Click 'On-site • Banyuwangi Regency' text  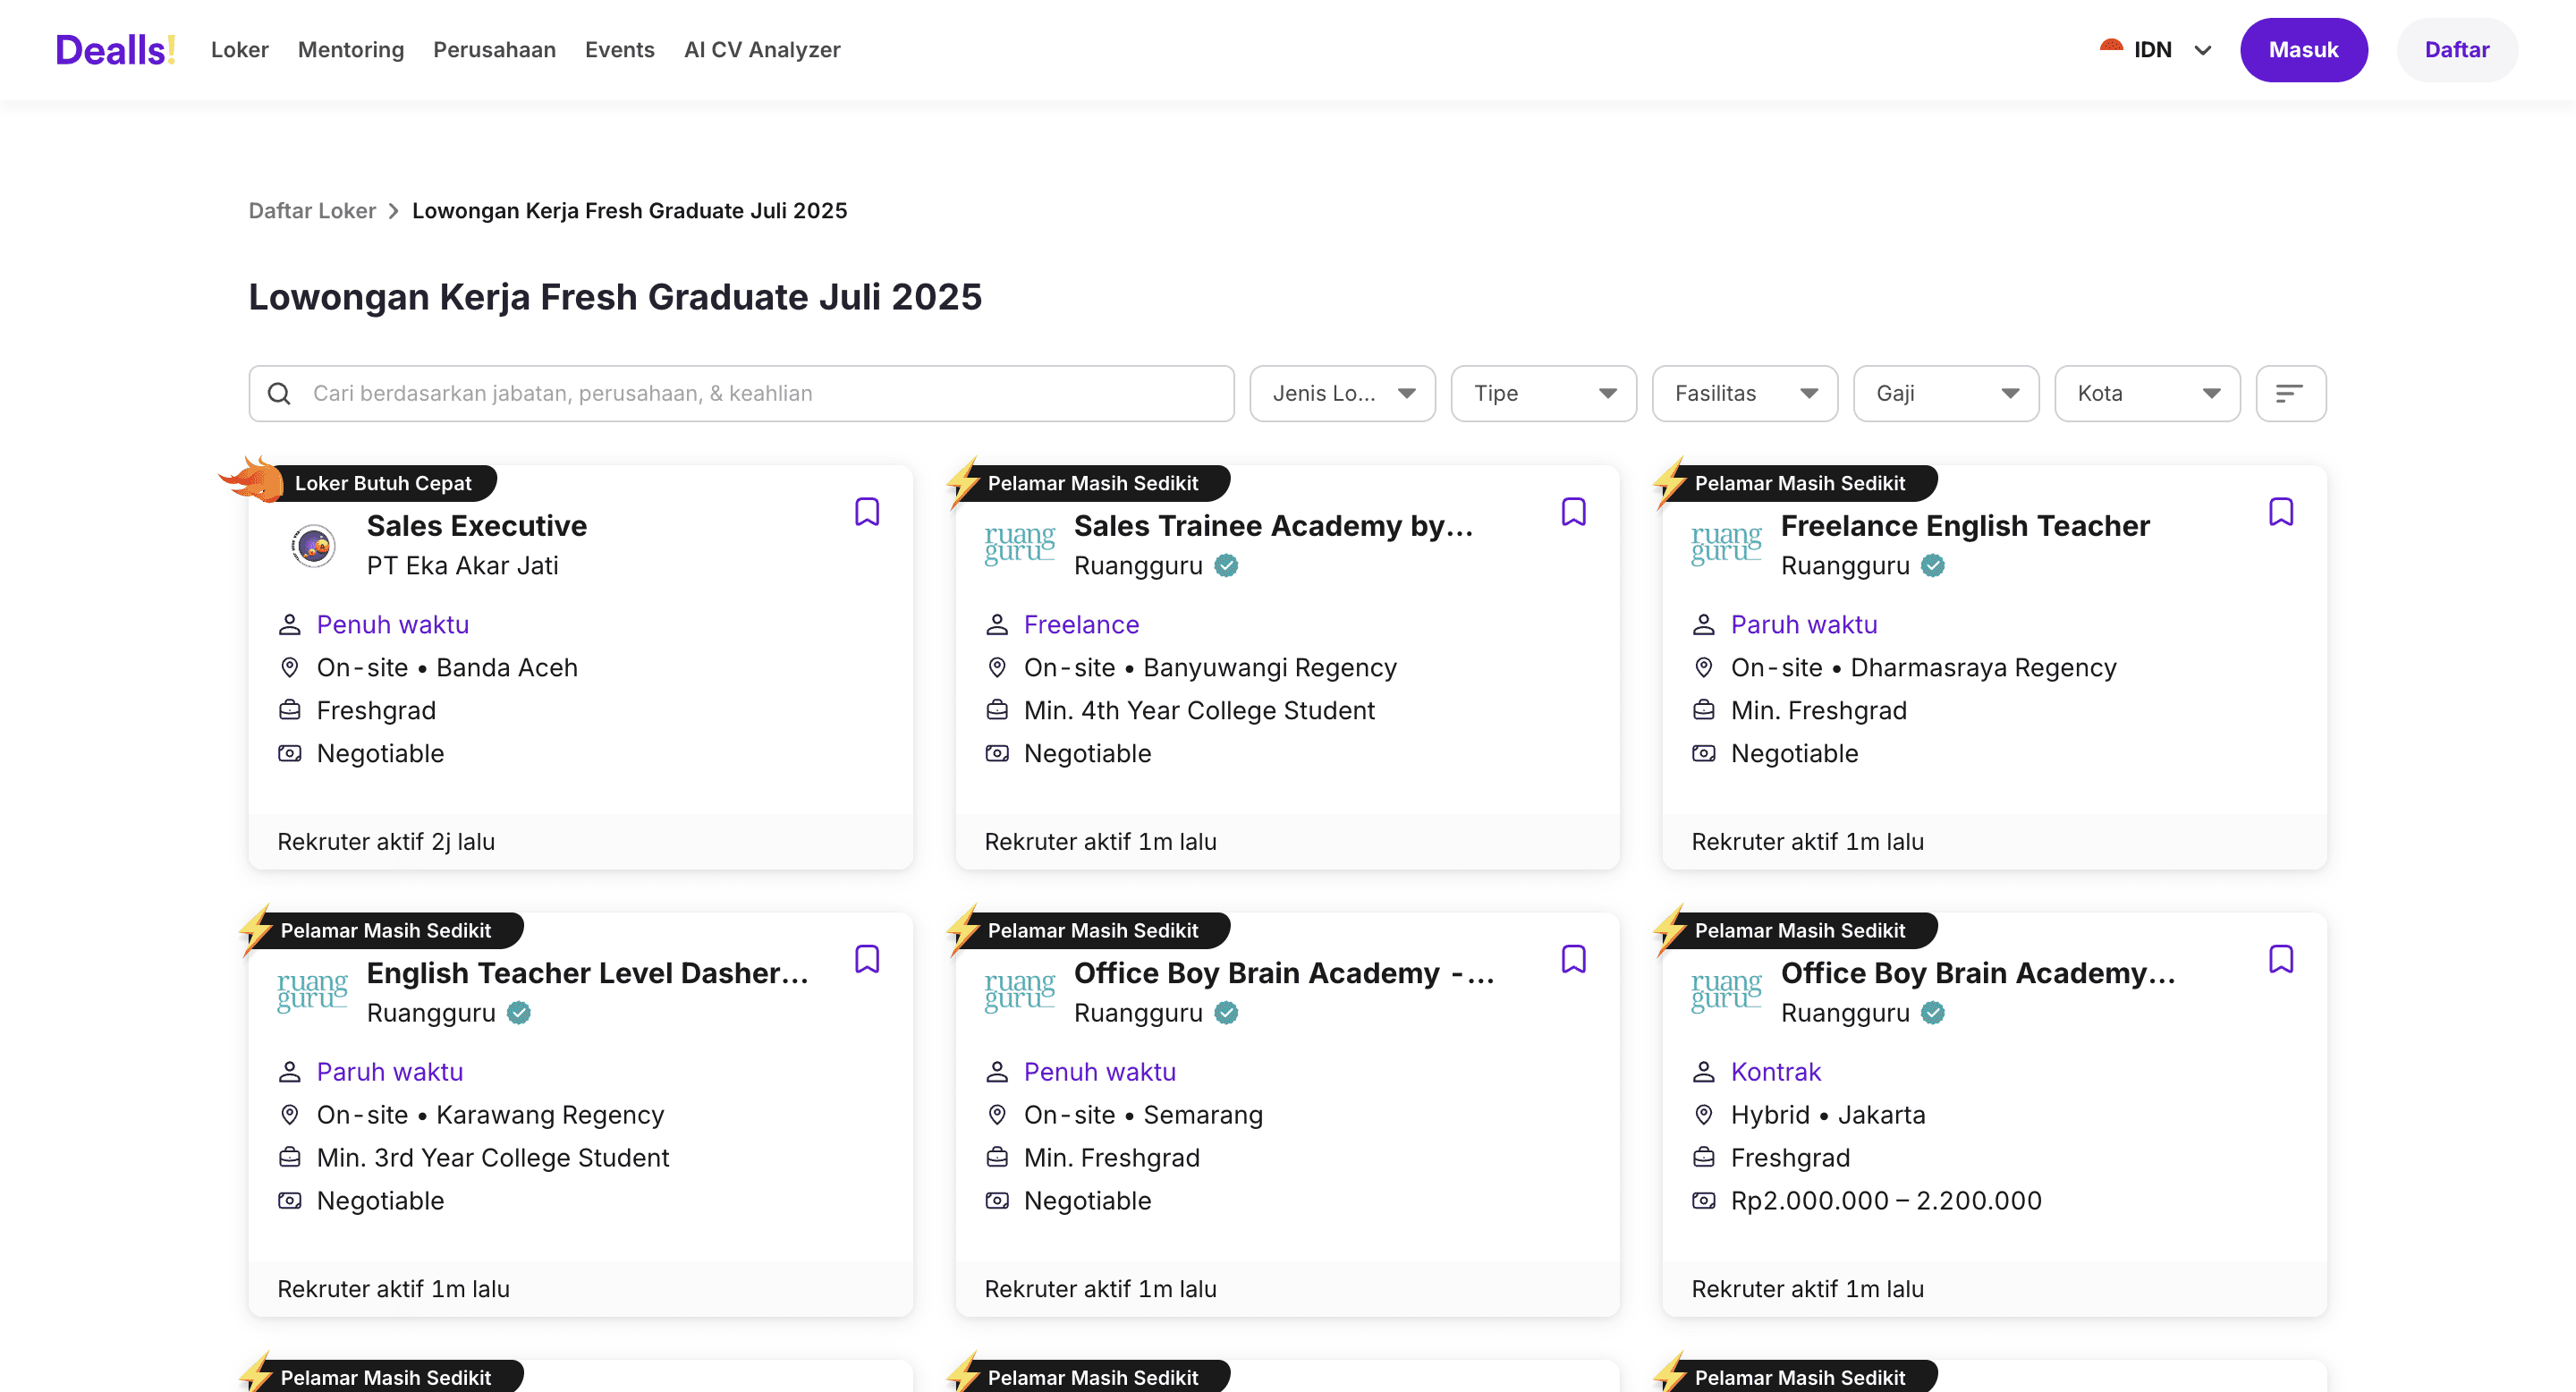1210,667
